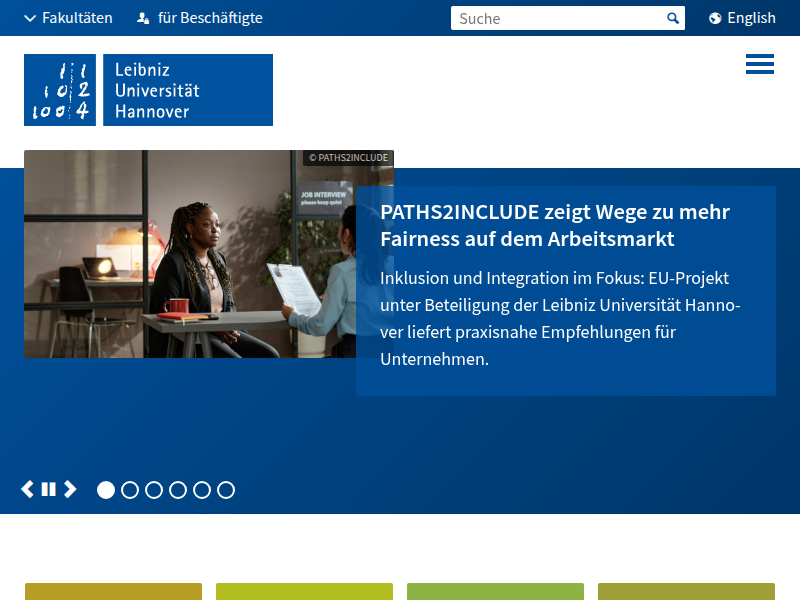Advance to next slide arrow
Viewport: 800px width, 600px height.
pos(70,489)
